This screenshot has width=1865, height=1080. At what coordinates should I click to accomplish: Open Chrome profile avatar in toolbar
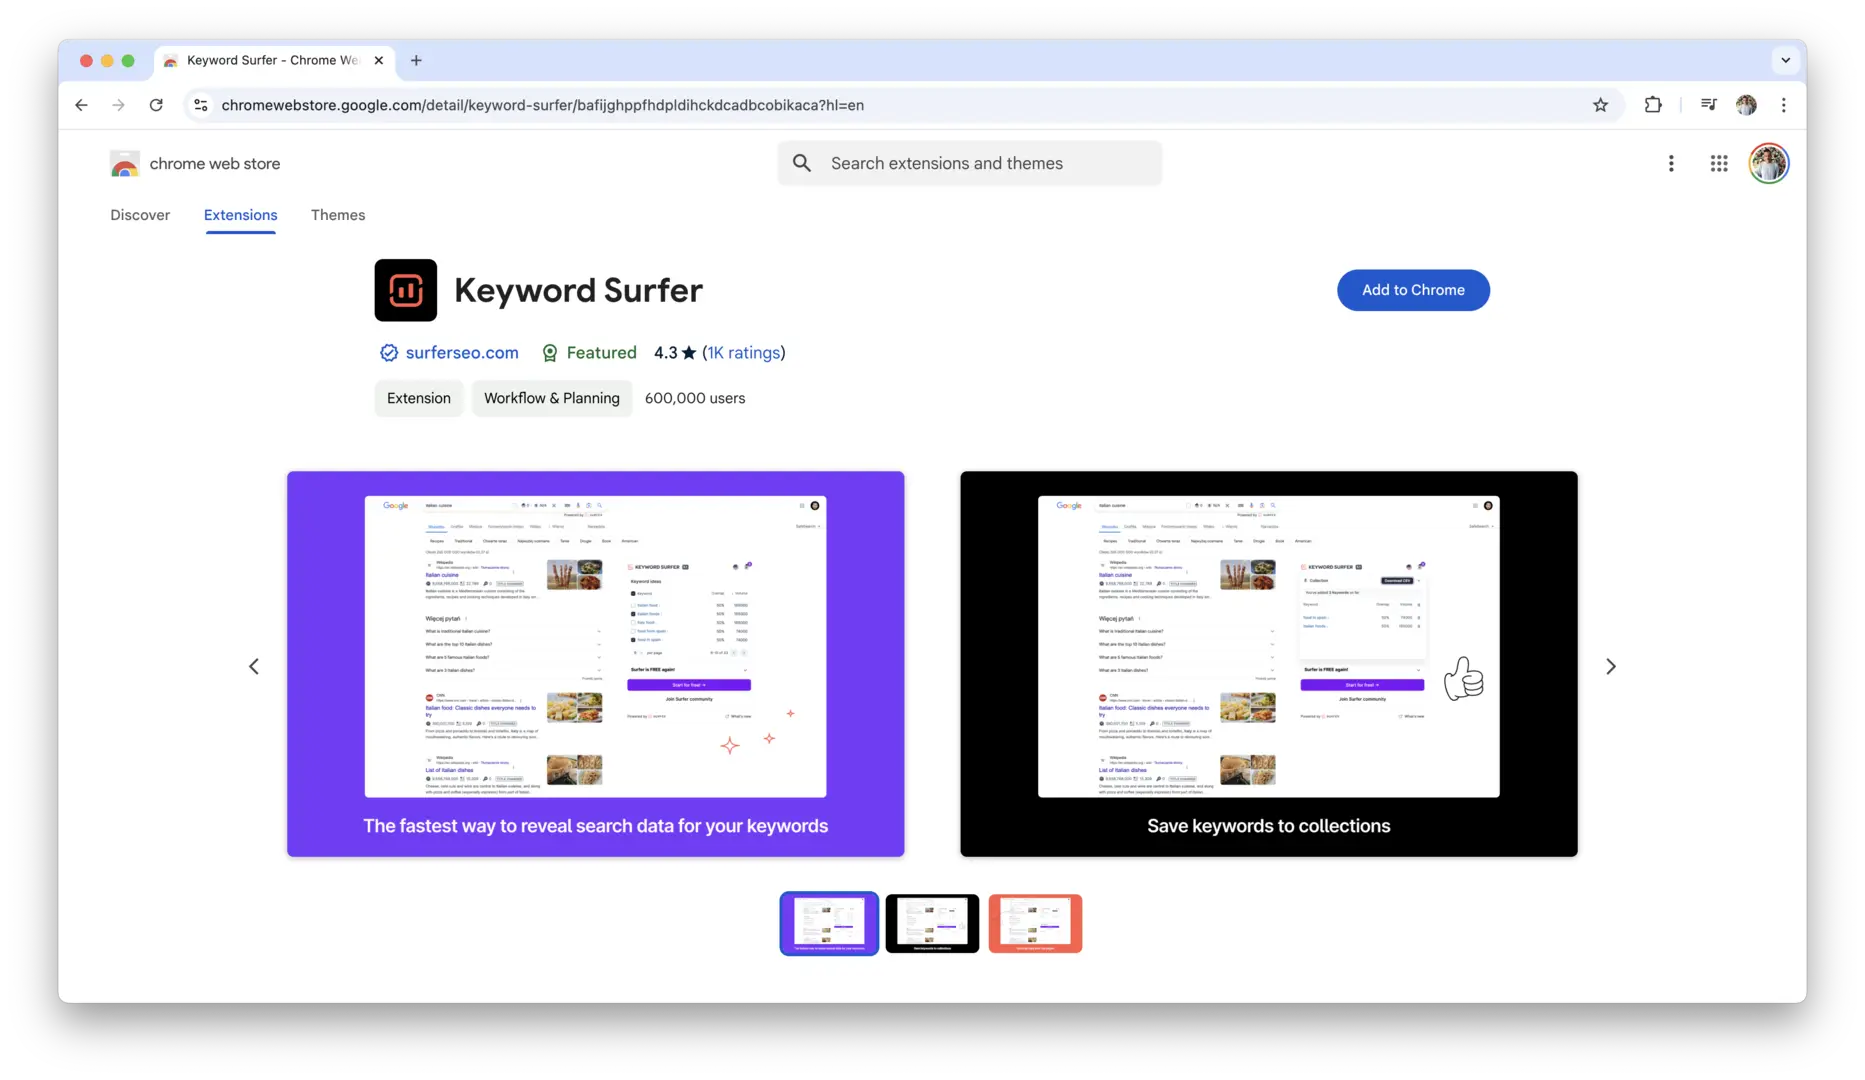(x=1746, y=105)
